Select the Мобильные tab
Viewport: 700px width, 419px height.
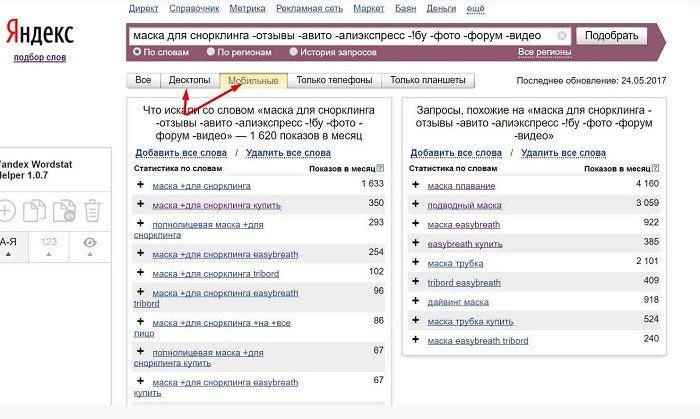[253, 81]
